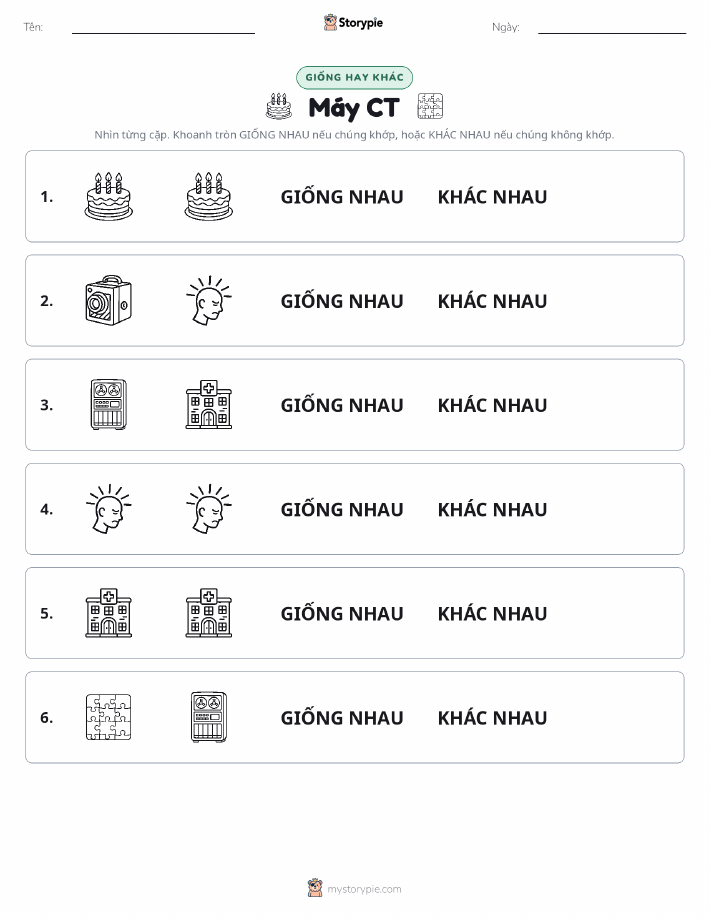Click the headache head icon in row 2

[209, 301]
